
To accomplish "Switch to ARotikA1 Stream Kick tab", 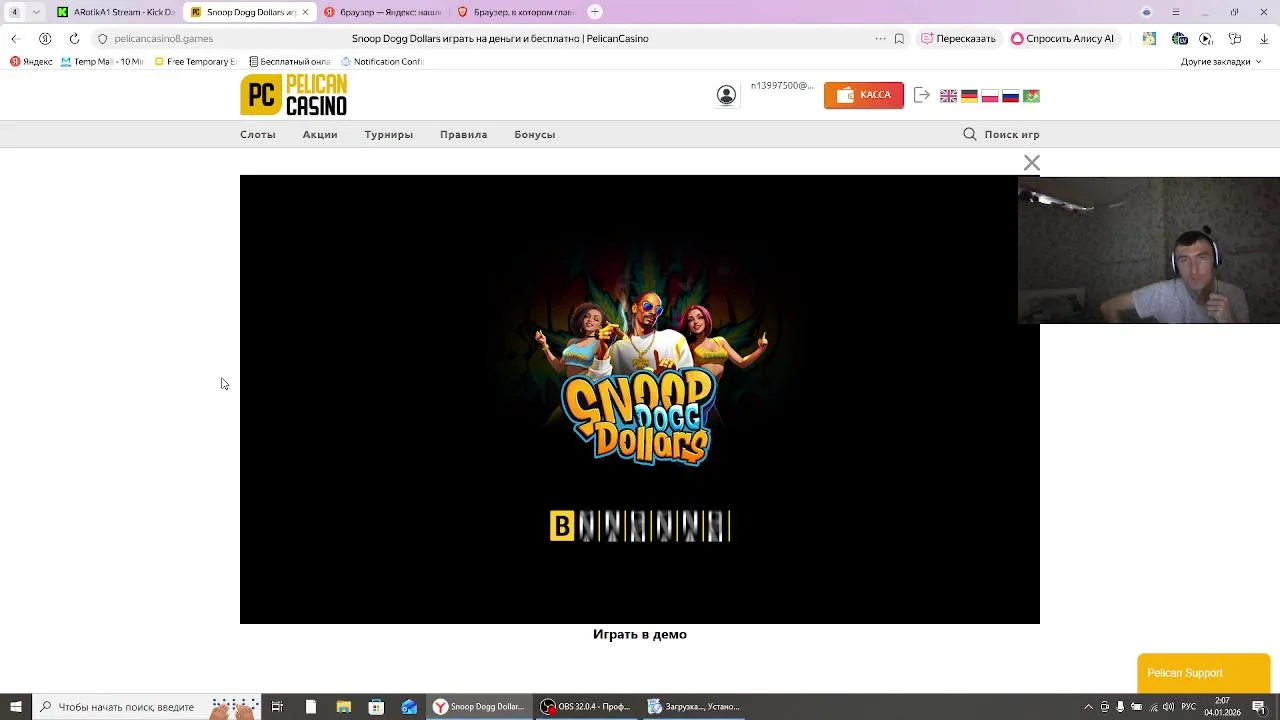I will click(115, 12).
